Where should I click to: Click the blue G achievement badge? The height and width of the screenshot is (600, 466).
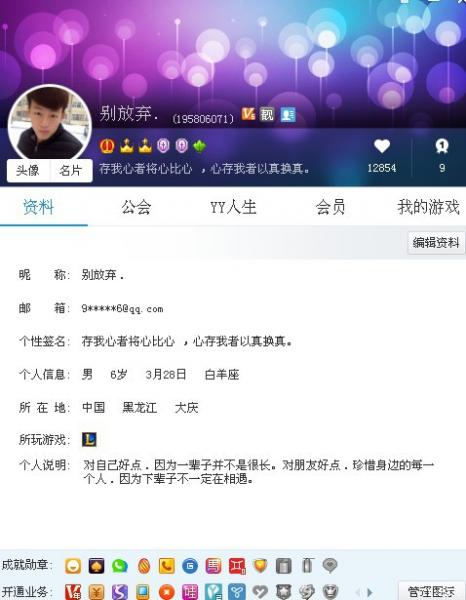(190, 566)
